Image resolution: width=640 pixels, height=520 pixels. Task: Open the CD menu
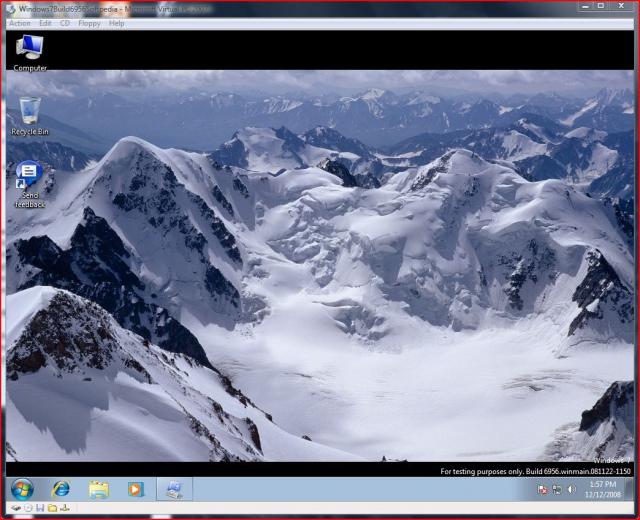pyautogui.click(x=65, y=23)
